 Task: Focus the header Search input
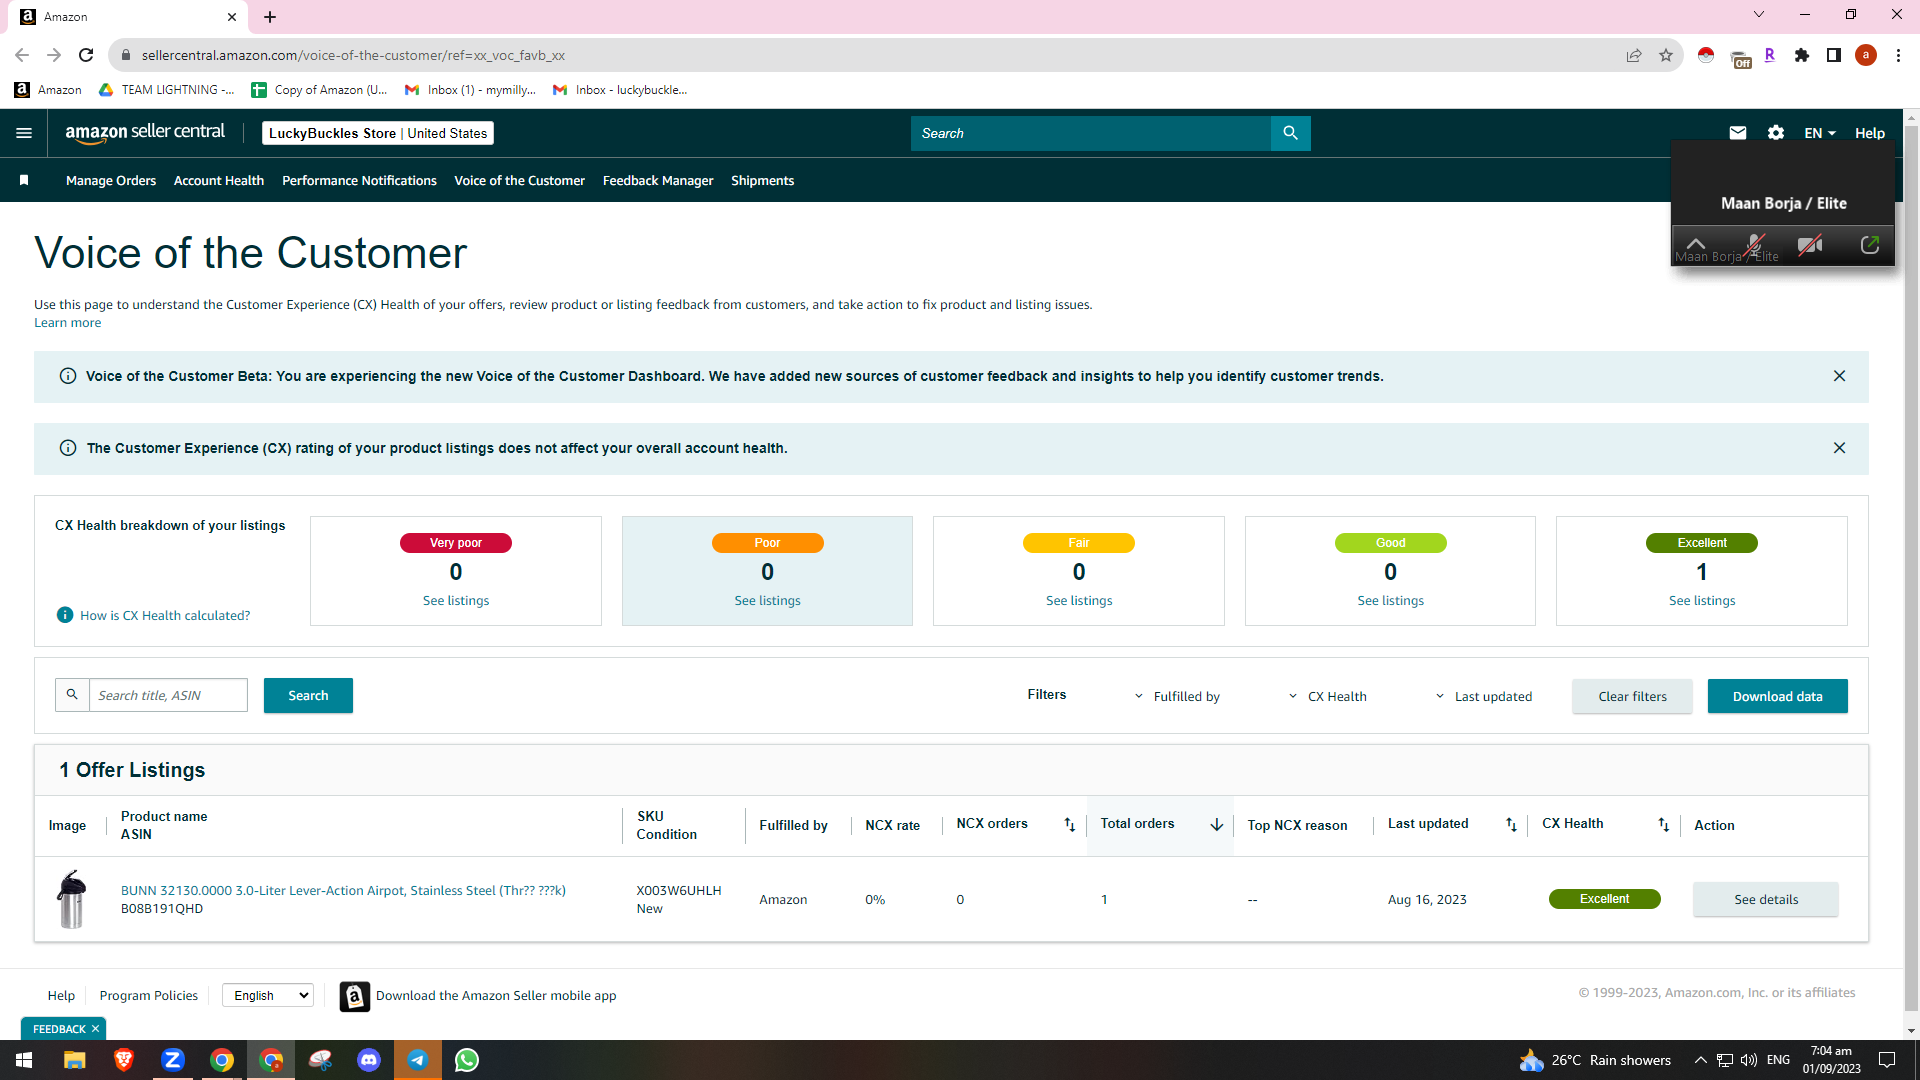[1090, 133]
